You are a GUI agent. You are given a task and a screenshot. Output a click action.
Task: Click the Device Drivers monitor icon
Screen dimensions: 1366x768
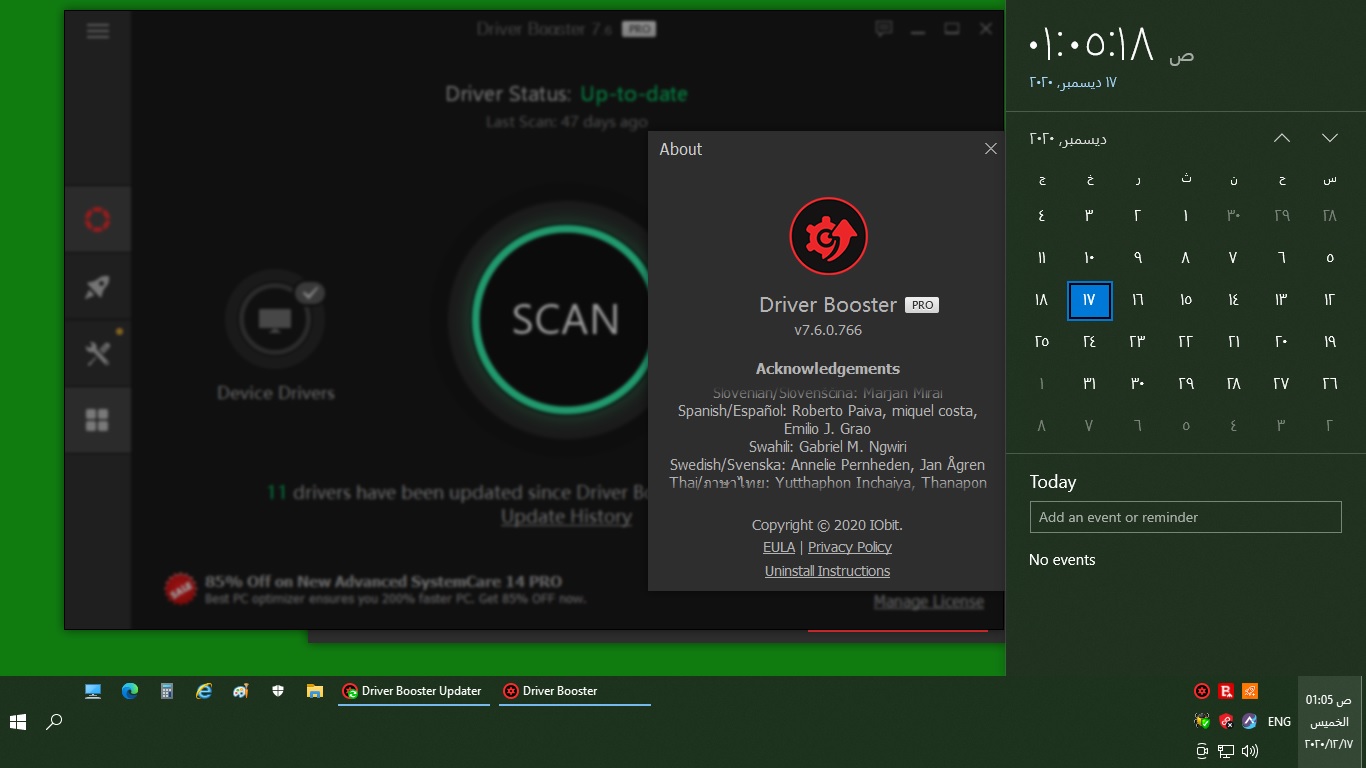[x=275, y=320]
